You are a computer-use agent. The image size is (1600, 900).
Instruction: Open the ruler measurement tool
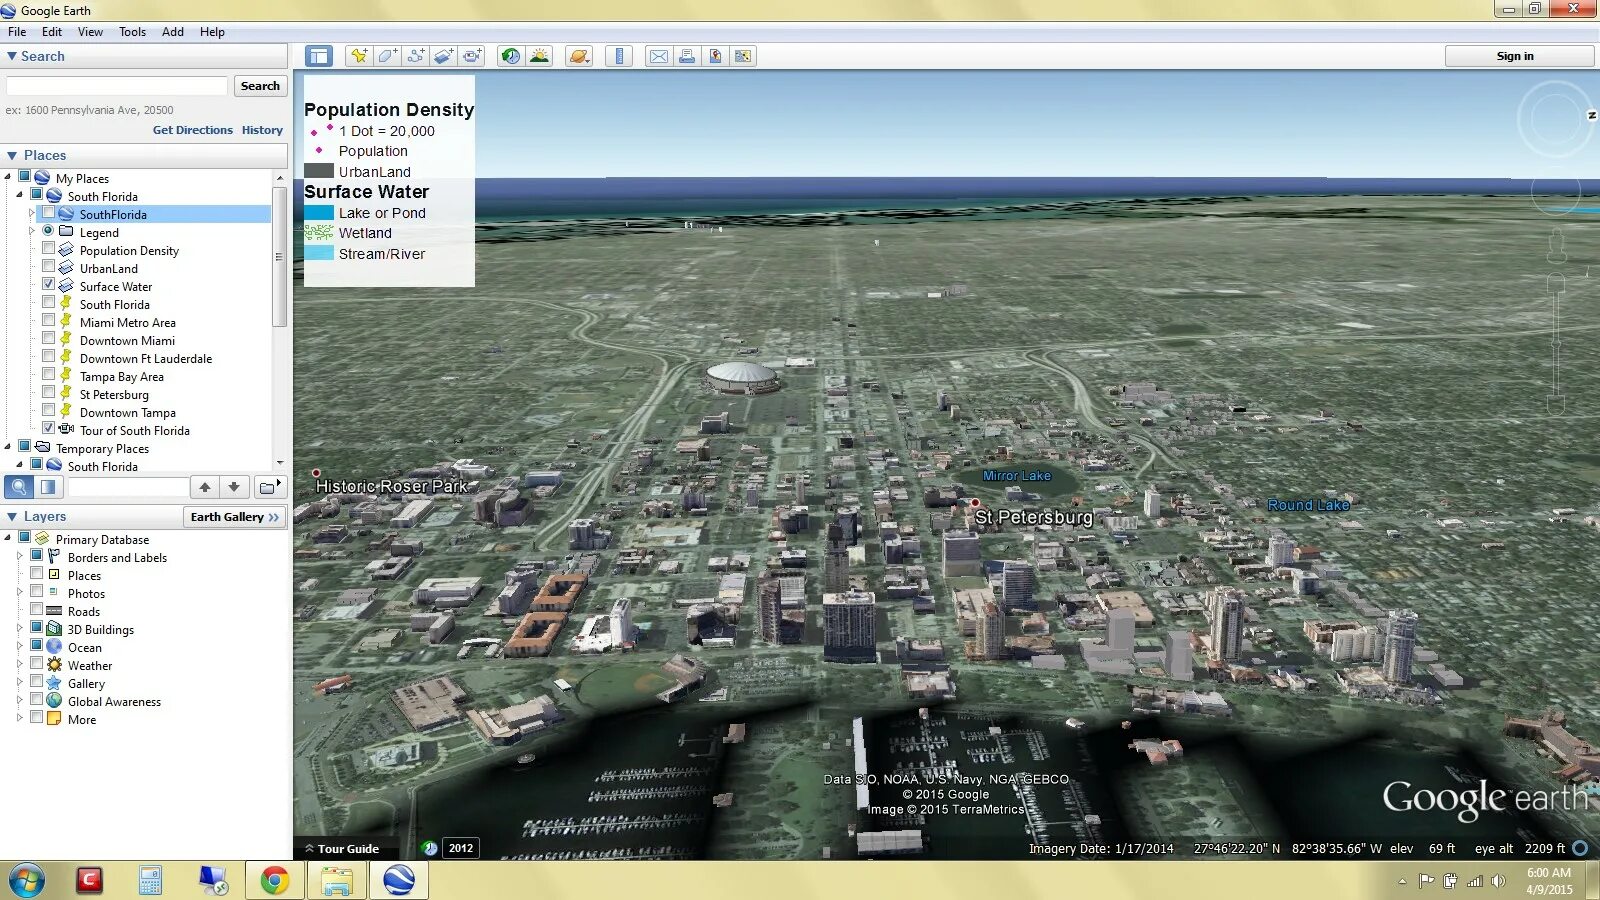[x=619, y=56]
